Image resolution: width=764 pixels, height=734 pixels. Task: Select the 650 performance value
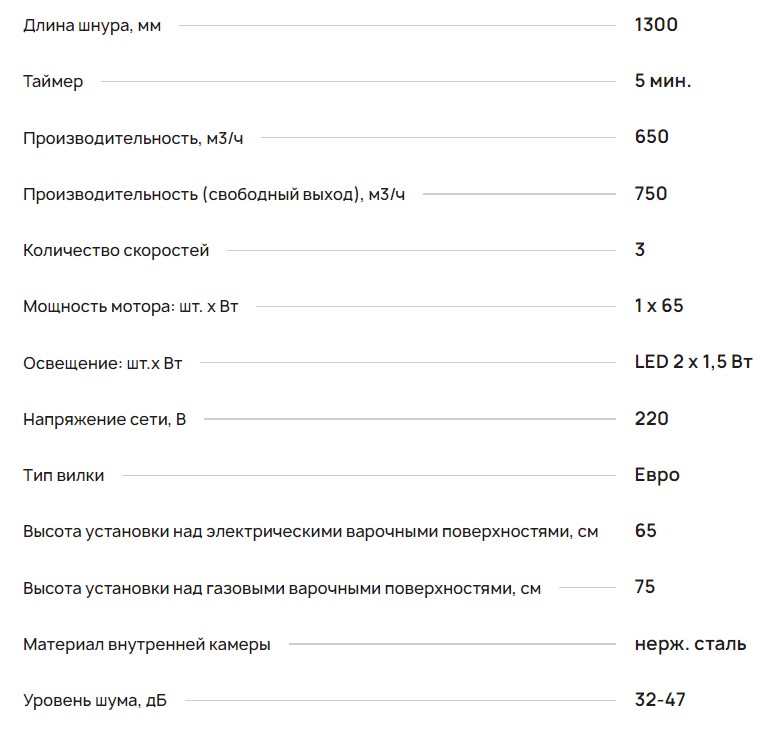(x=652, y=137)
